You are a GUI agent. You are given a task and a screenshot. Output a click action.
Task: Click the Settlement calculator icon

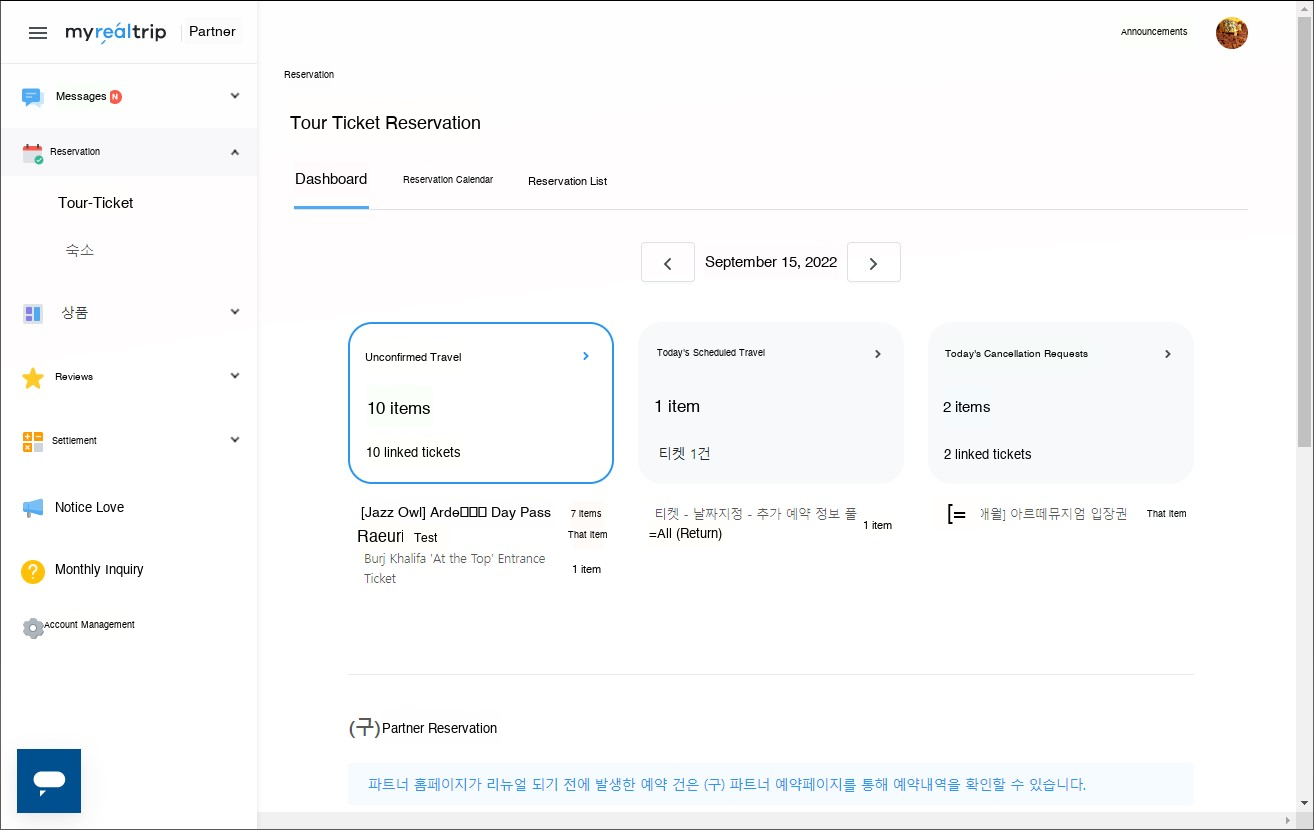pos(33,441)
